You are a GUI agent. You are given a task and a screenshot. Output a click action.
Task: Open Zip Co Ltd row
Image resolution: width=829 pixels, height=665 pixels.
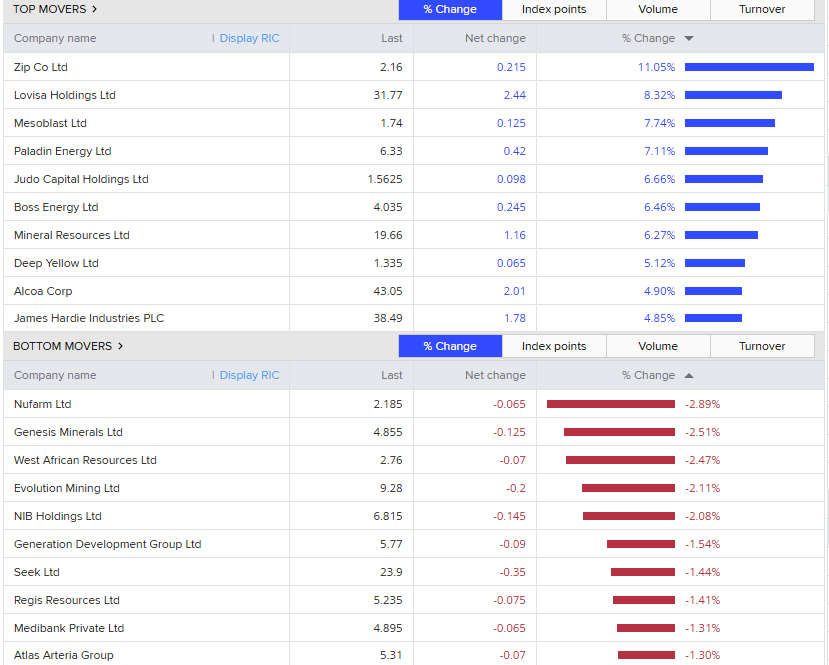coord(413,67)
